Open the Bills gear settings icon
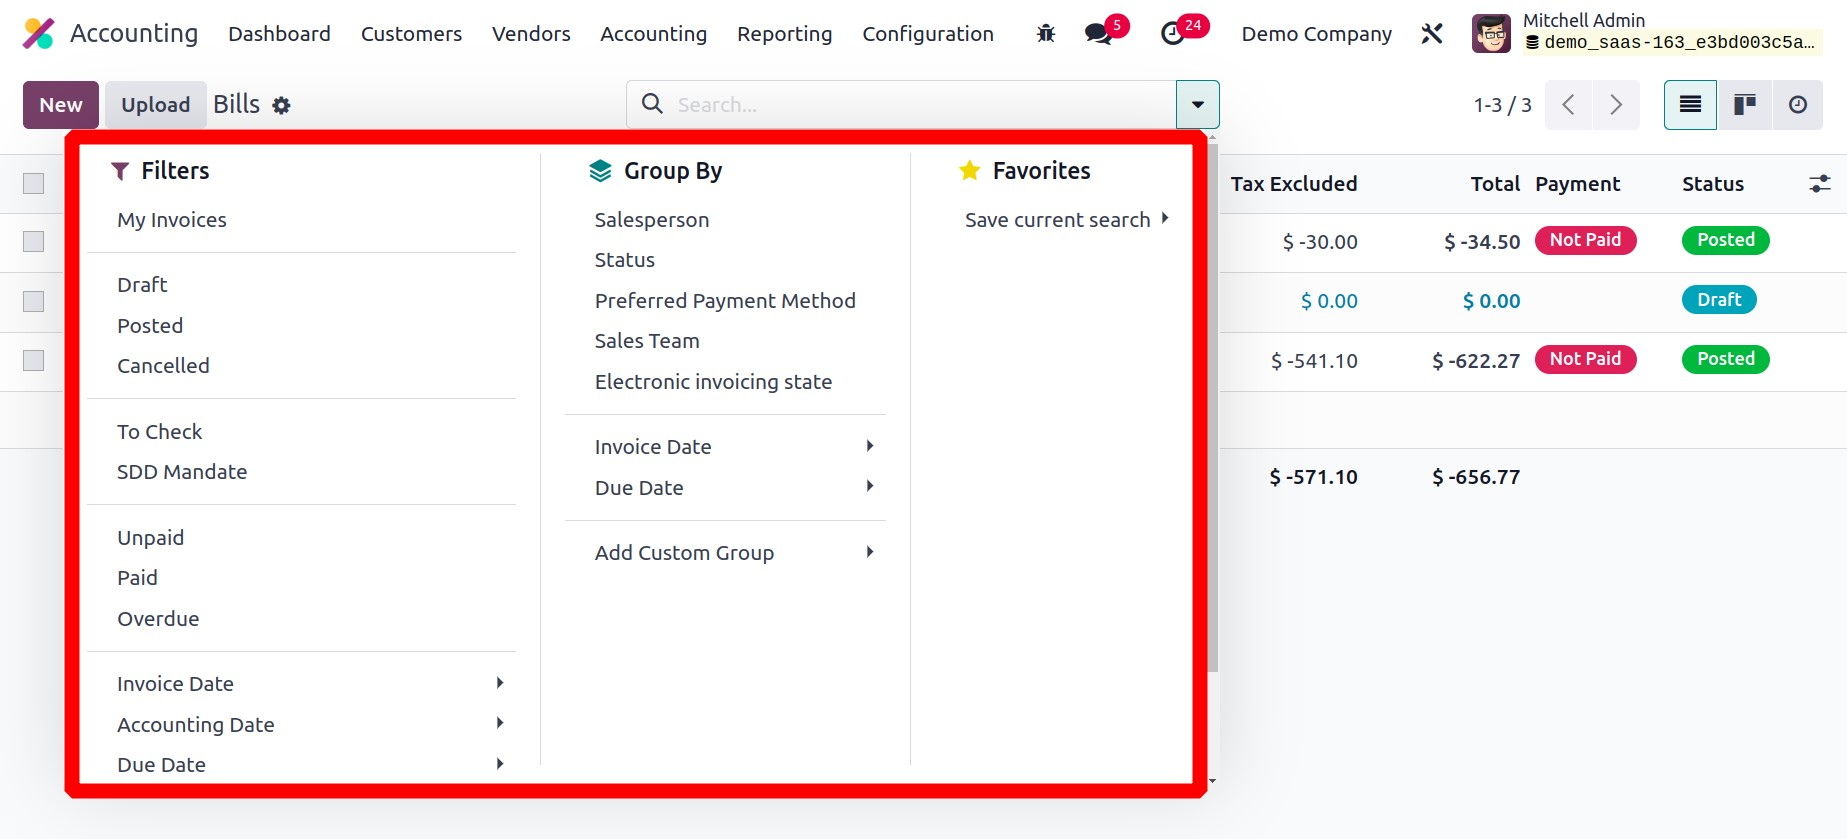The width and height of the screenshot is (1847, 839). coord(282,106)
